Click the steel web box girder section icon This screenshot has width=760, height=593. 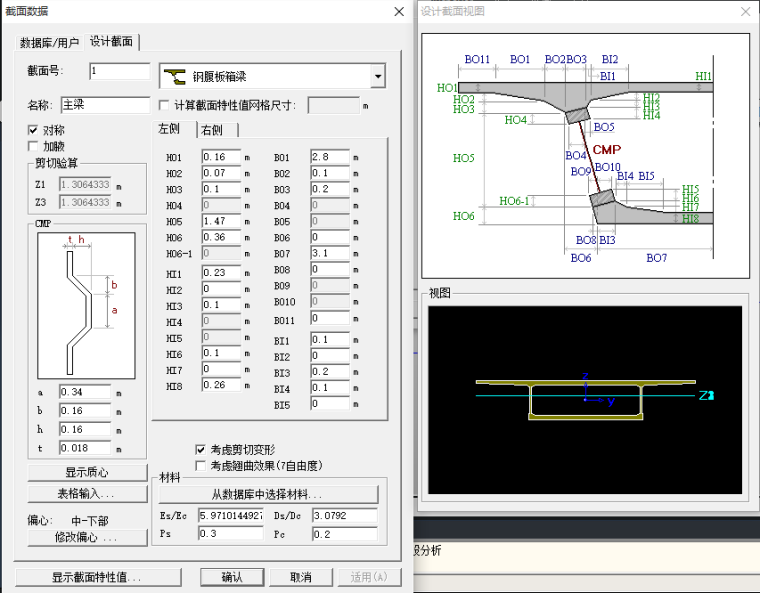175,76
